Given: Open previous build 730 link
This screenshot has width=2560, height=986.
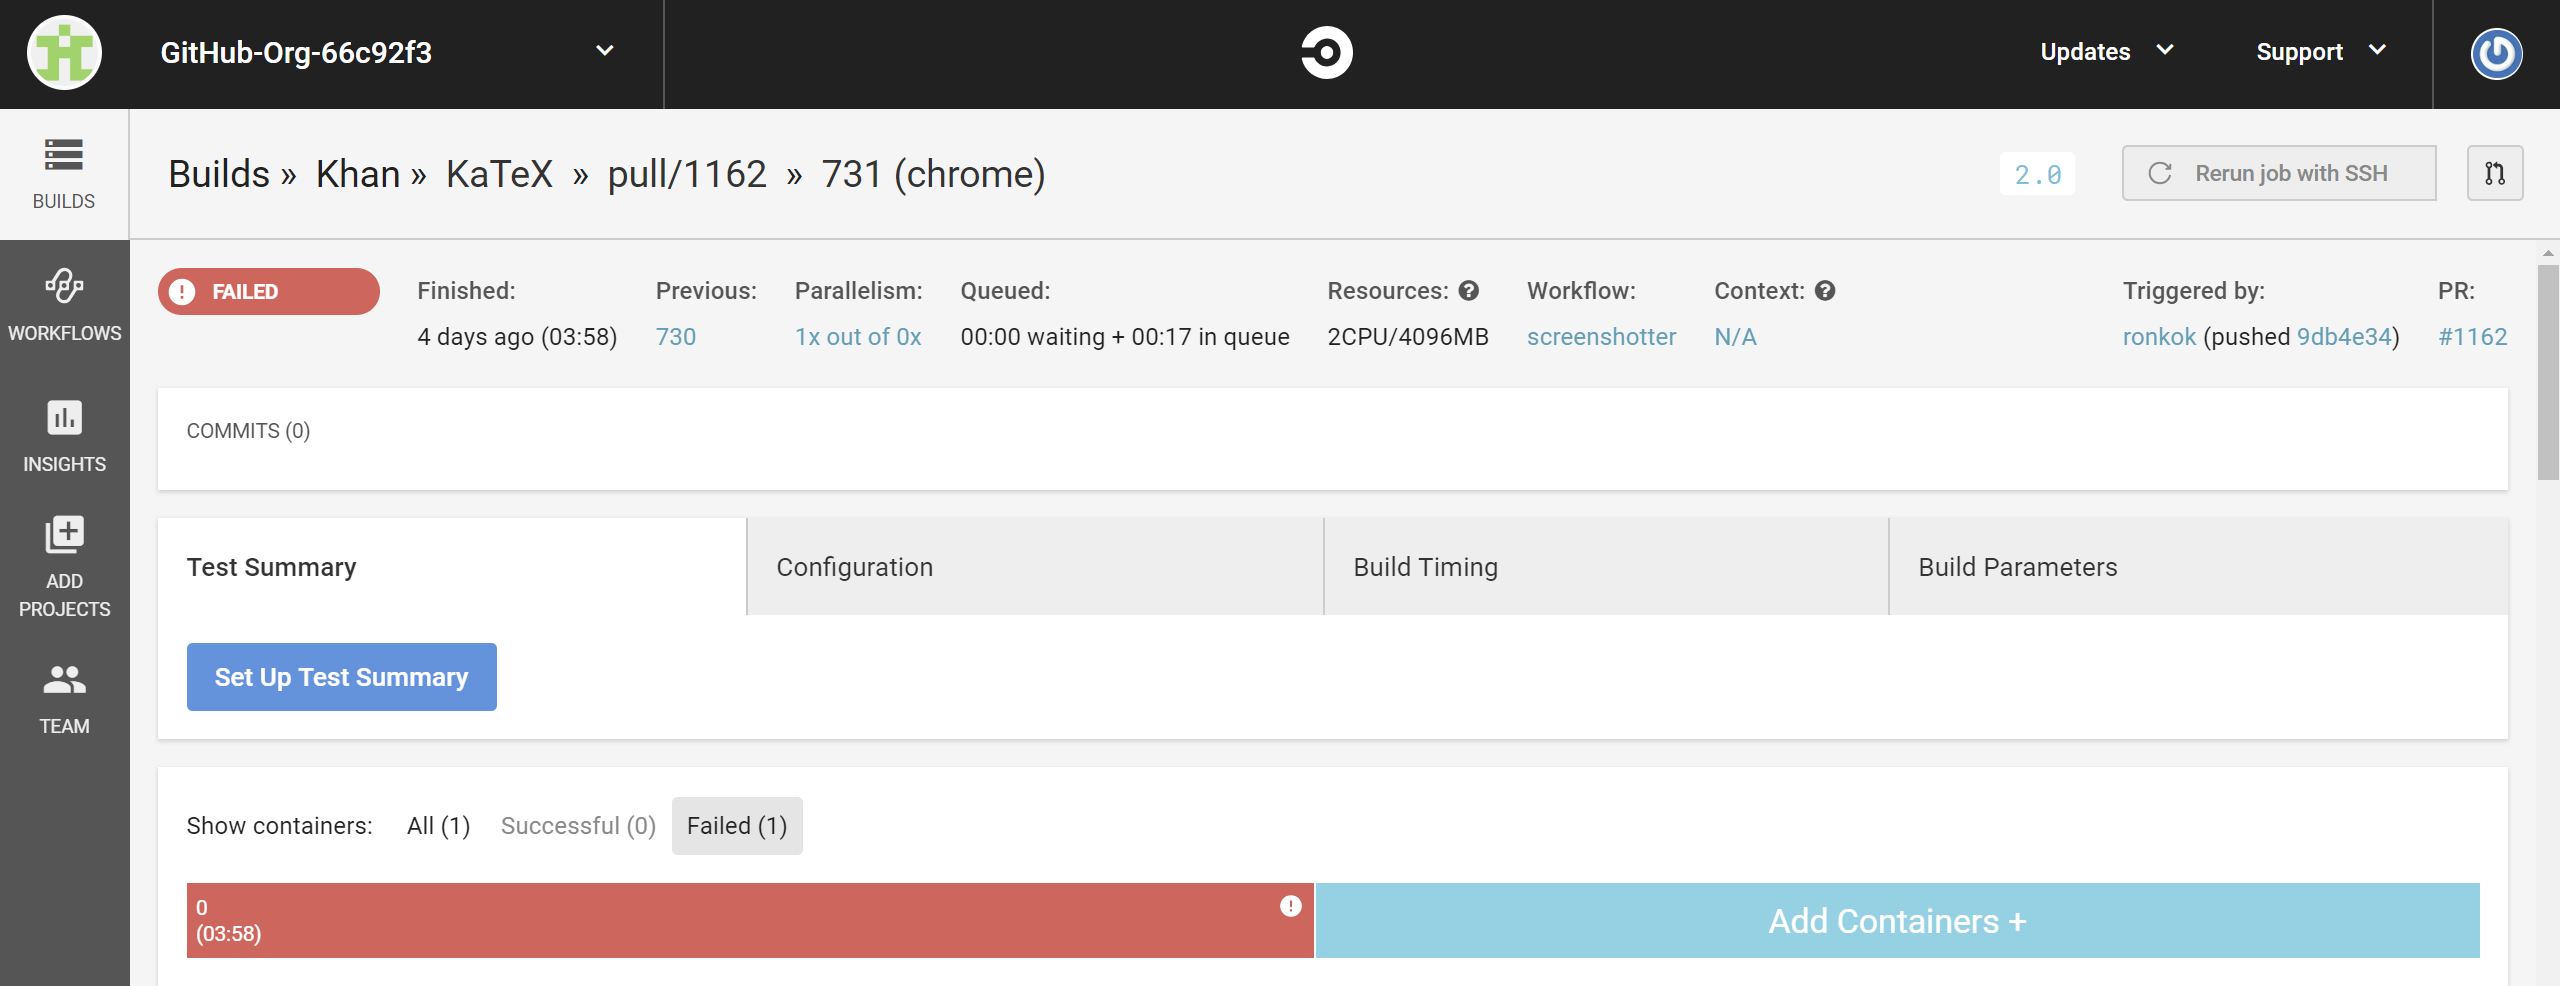Looking at the screenshot, I should [x=676, y=337].
